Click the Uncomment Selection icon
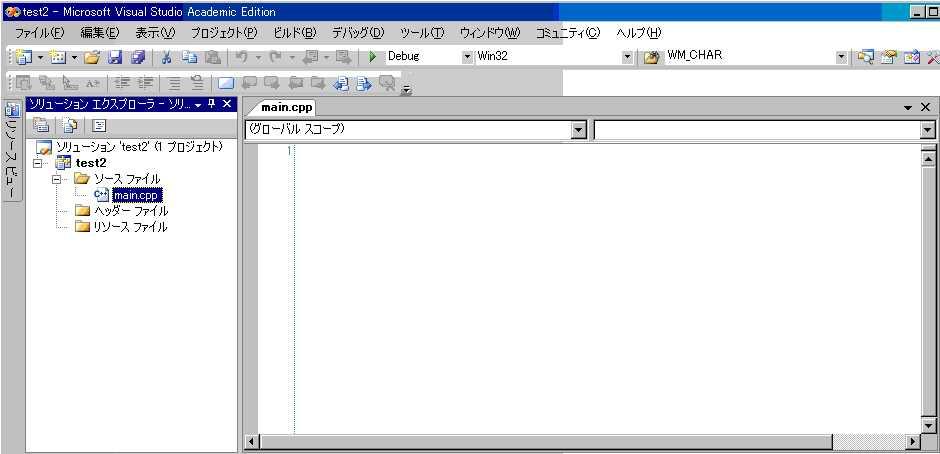Viewport: 940px width, 454px height. click(197, 83)
